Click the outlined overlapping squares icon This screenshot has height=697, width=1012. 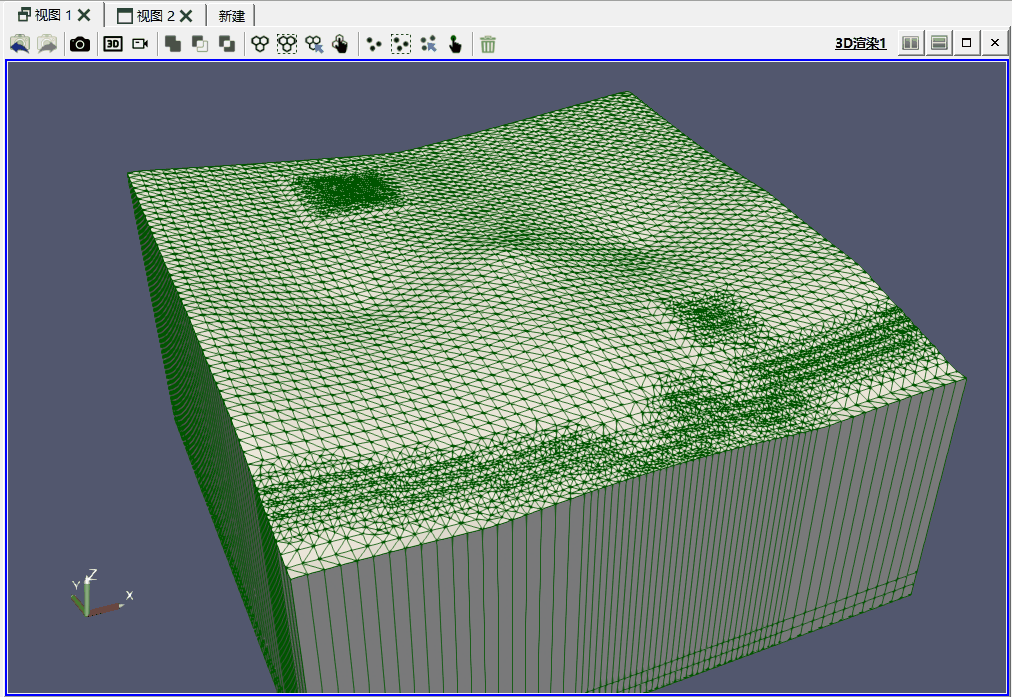[200, 44]
